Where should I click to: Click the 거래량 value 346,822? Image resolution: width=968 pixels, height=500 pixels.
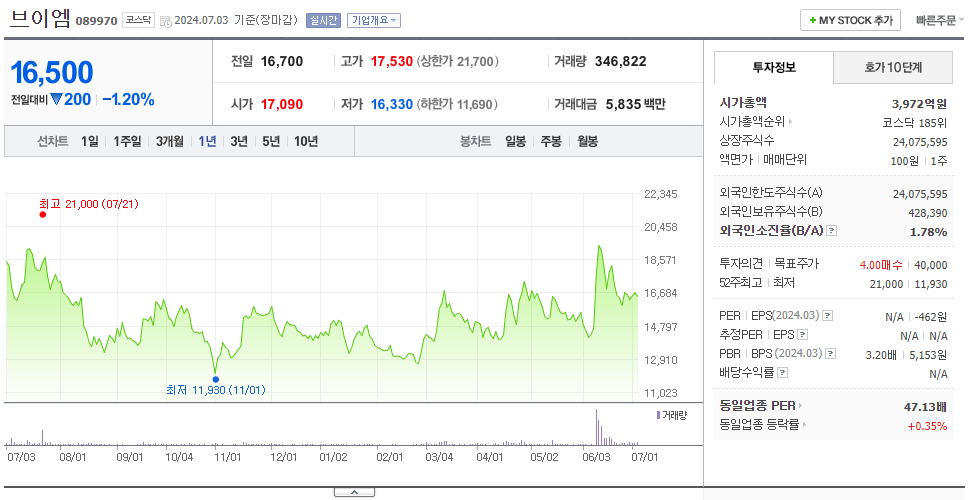pyautogui.click(x=621, y=61)
